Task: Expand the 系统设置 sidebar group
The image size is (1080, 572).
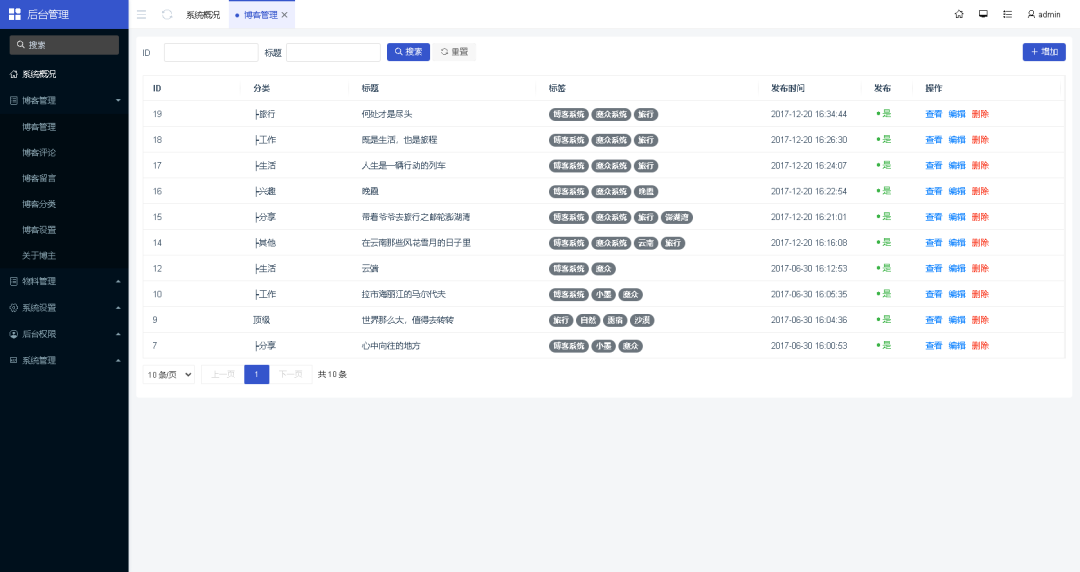Action: click(x=64, y=307)
